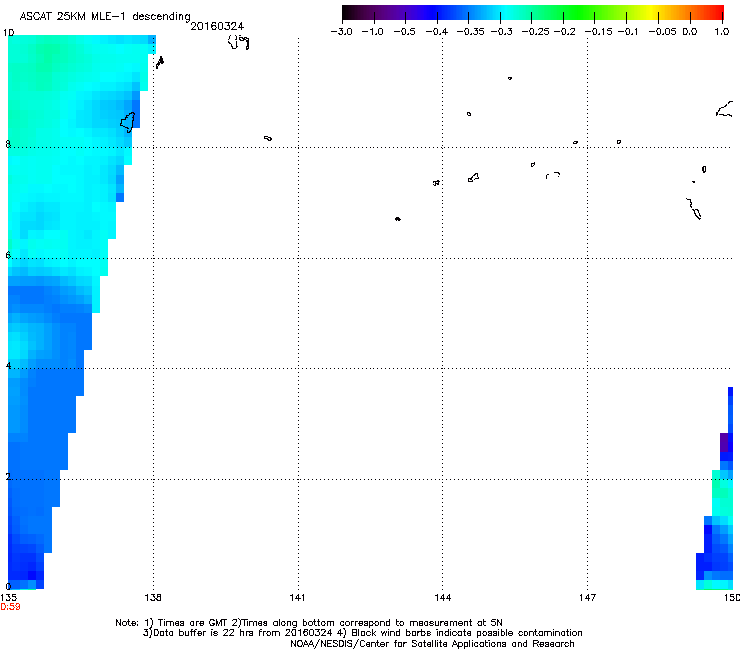This screenshot has height=650, width=740.
Task: Click the latitude label 4
Action: [x=8, y=366]
